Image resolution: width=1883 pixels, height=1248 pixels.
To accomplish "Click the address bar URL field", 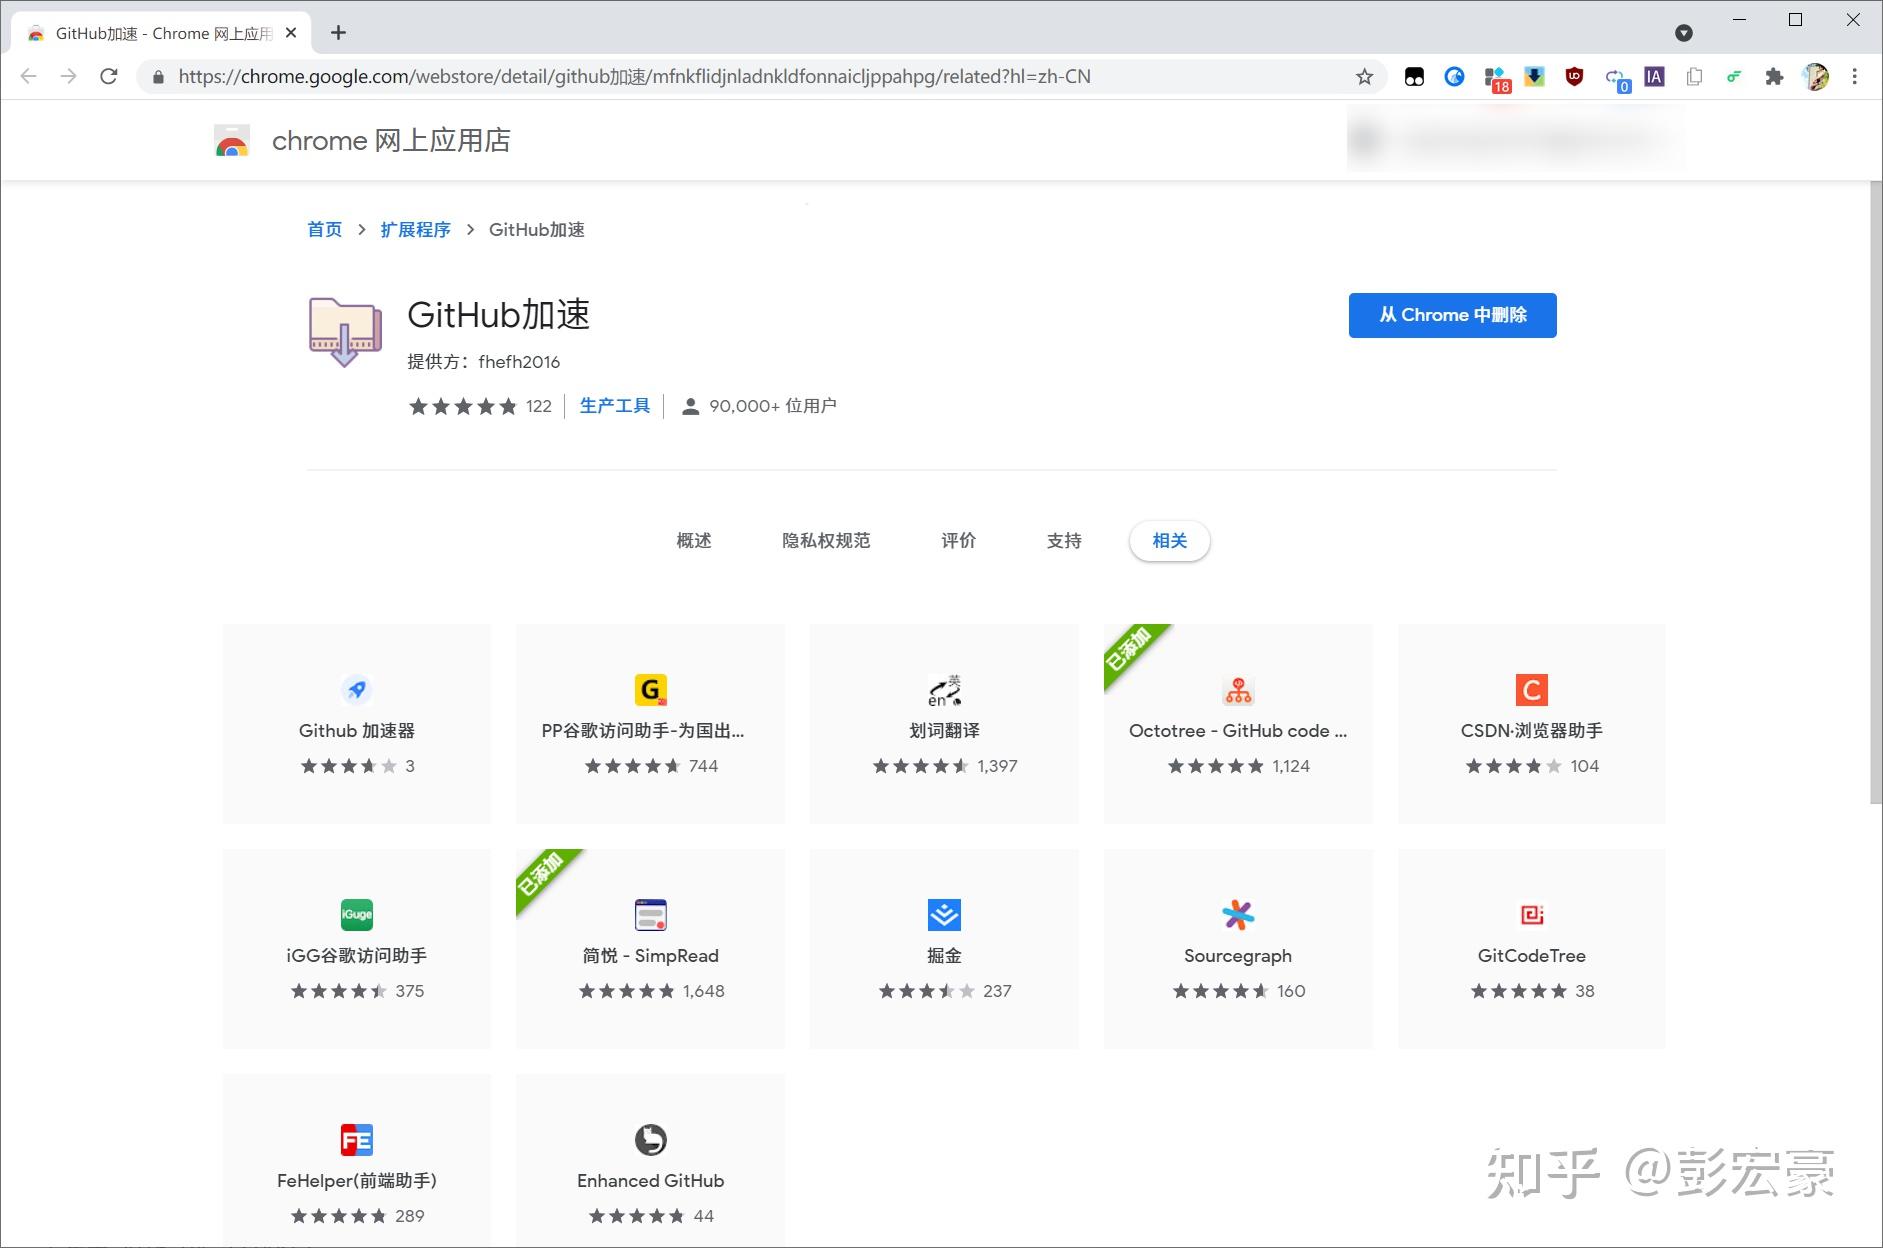I will click(x=760, y=77).
